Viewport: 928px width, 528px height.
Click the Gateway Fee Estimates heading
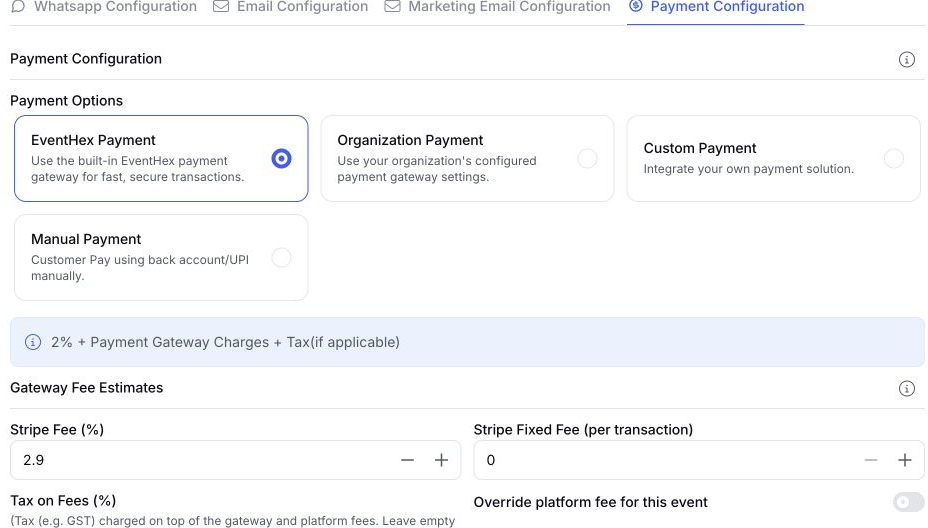coord(86,388)
